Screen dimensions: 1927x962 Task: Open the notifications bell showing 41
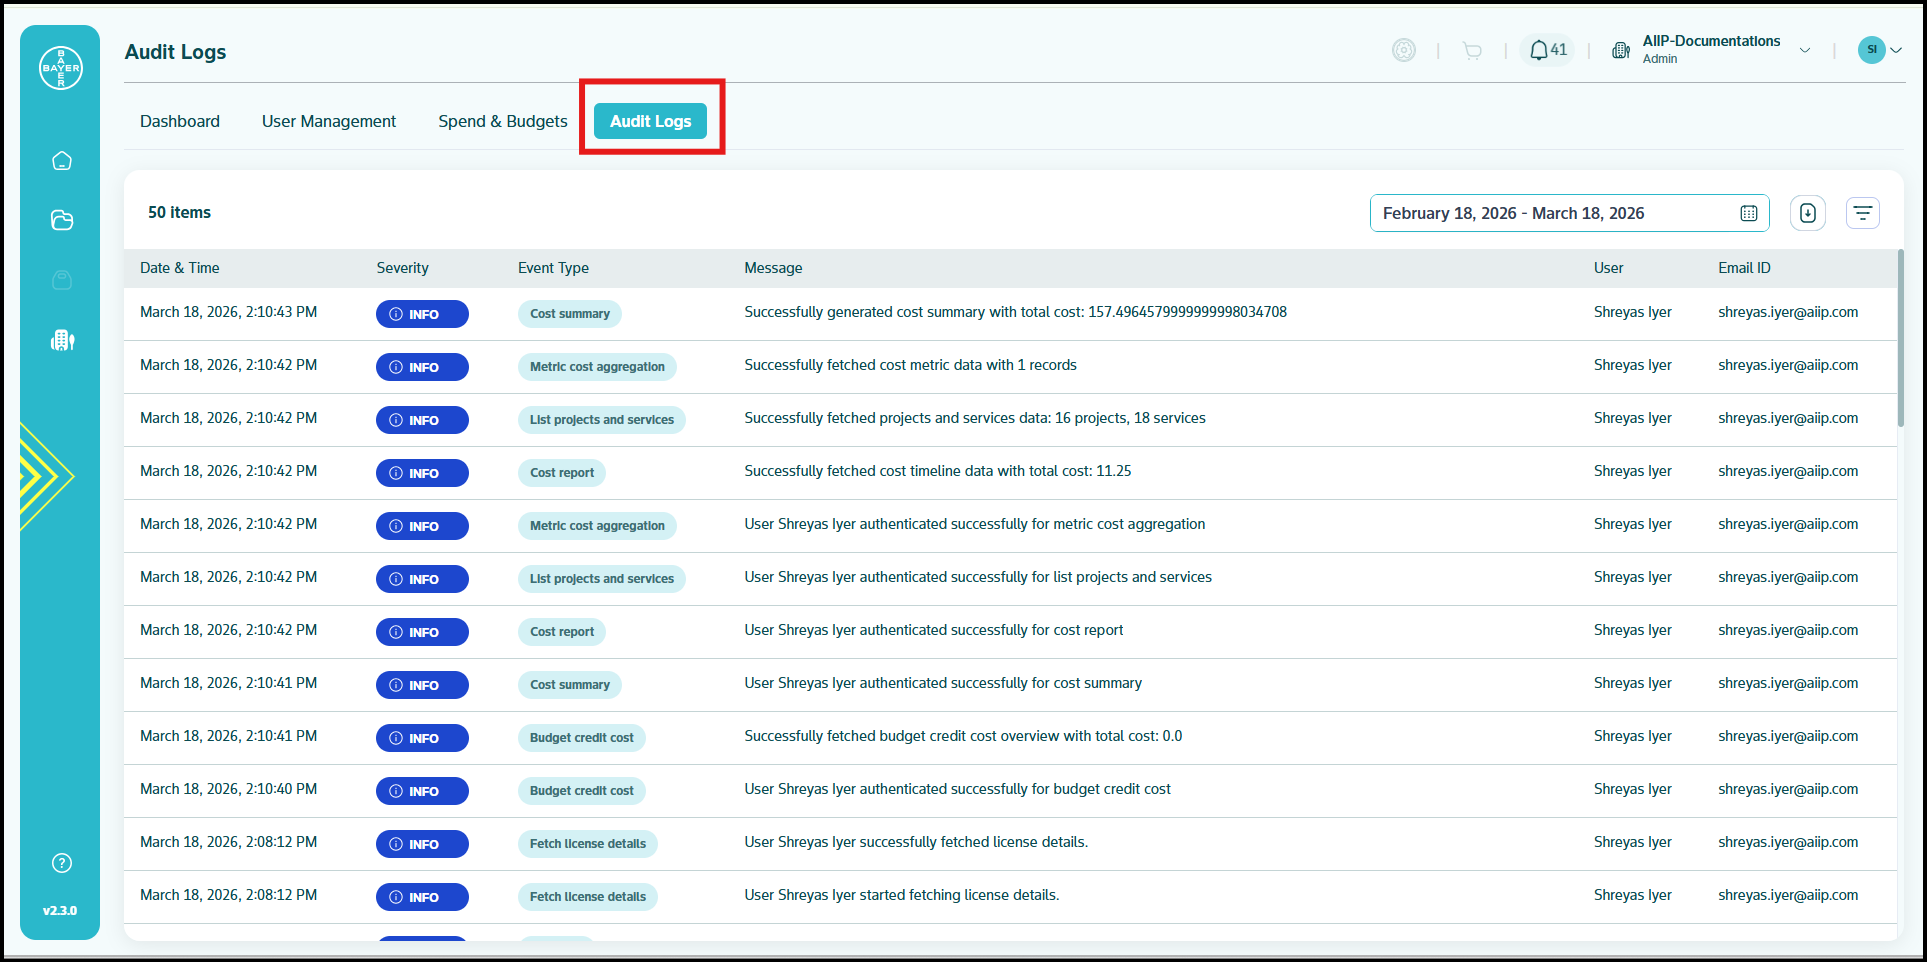(1547, 50)
